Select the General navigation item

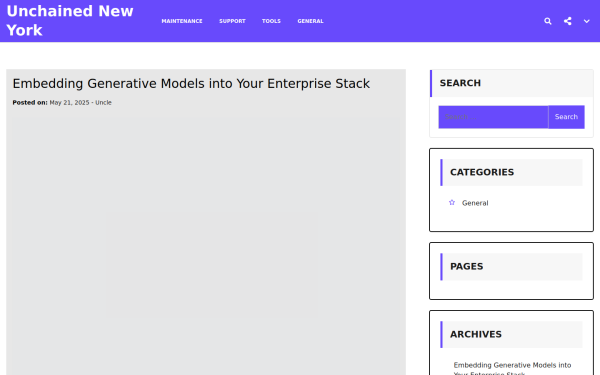(x=310, y=21)
